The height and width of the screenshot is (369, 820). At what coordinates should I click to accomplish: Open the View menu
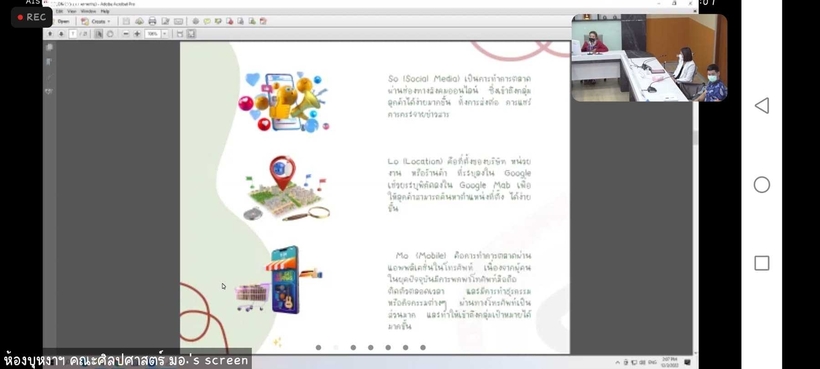[x=71, y=11]
